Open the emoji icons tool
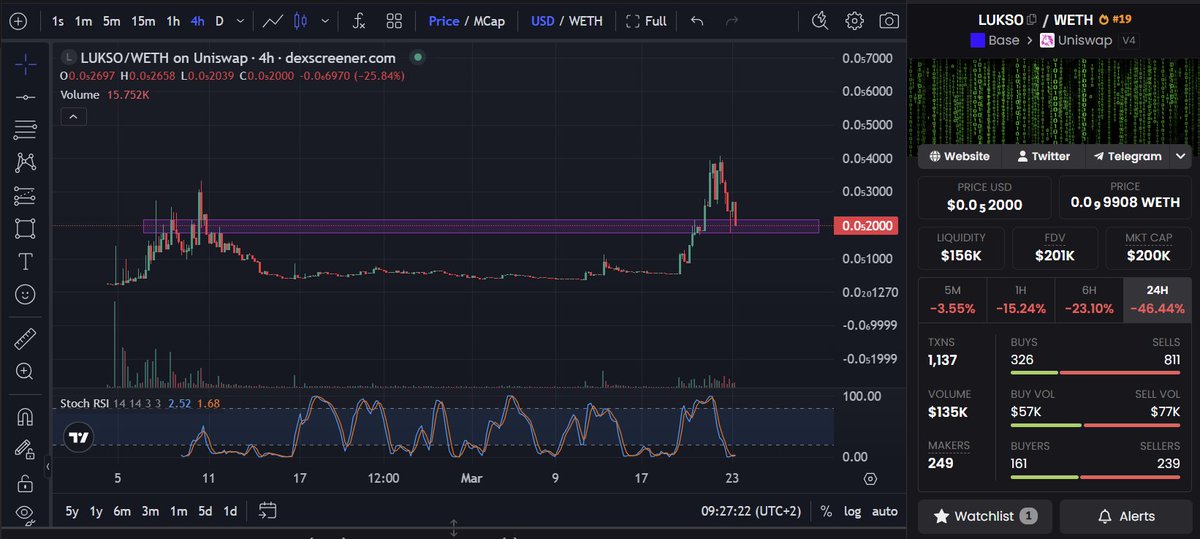Screen dimensions: 1200x539 pyautogui.click(x=26, y=294)
